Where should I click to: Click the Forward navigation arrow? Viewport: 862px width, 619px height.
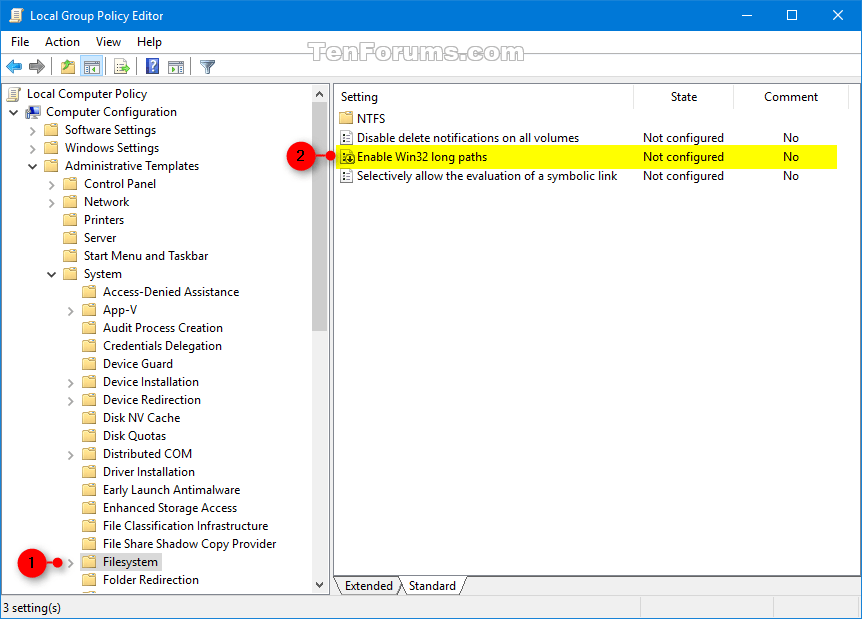[x=37, y=66]
